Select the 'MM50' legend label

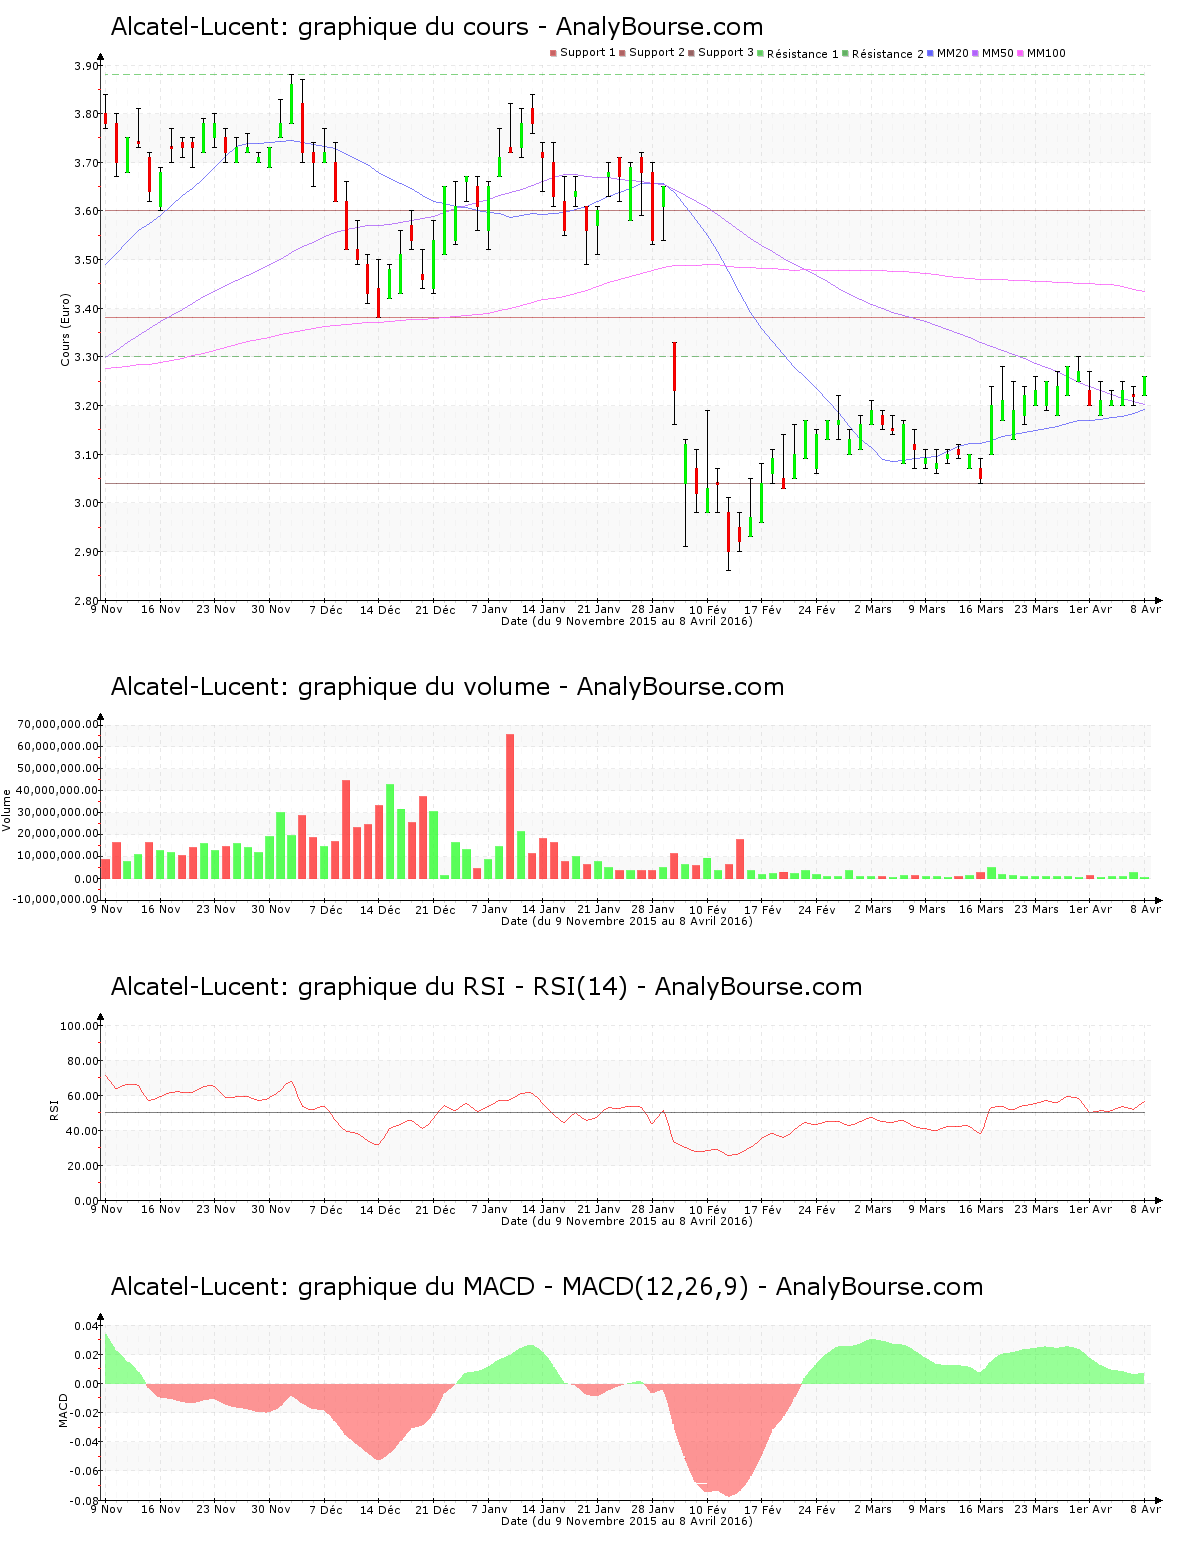pyautogui.click(x=997, y=53)
